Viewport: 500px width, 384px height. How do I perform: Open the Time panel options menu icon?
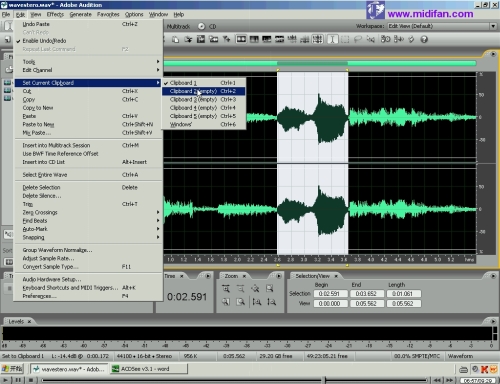click(208, 276)
